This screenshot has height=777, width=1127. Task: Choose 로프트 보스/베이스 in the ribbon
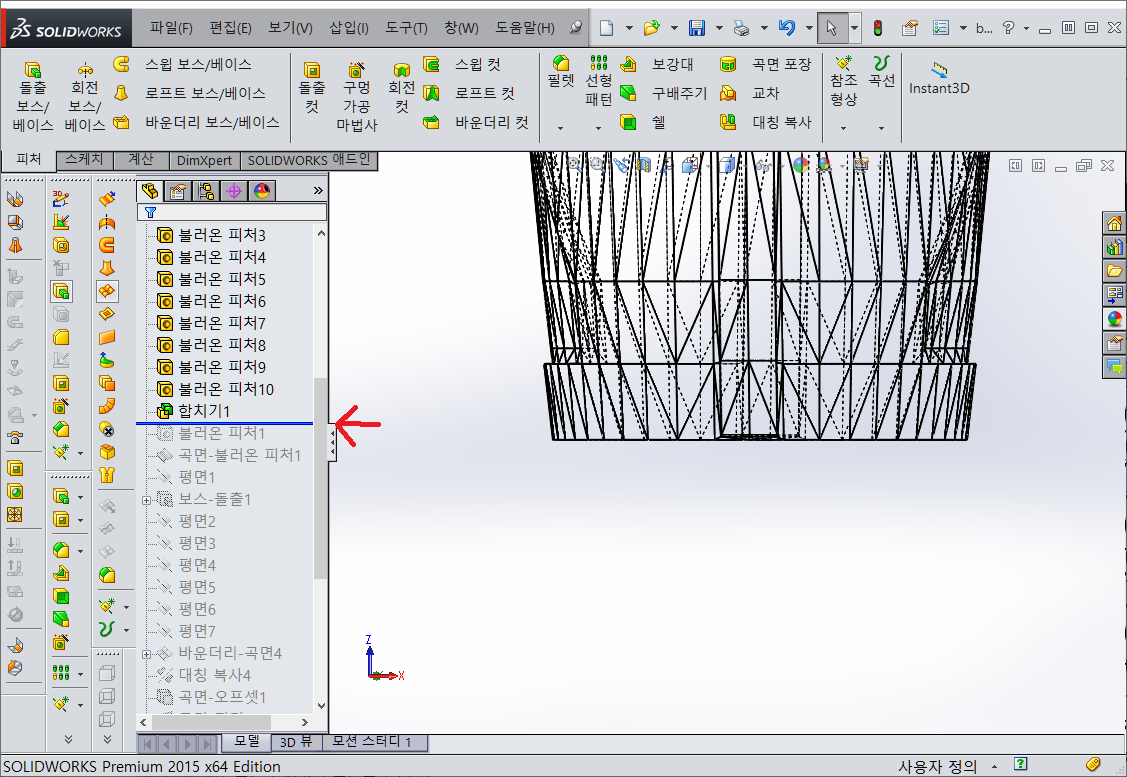click(190, 93)
